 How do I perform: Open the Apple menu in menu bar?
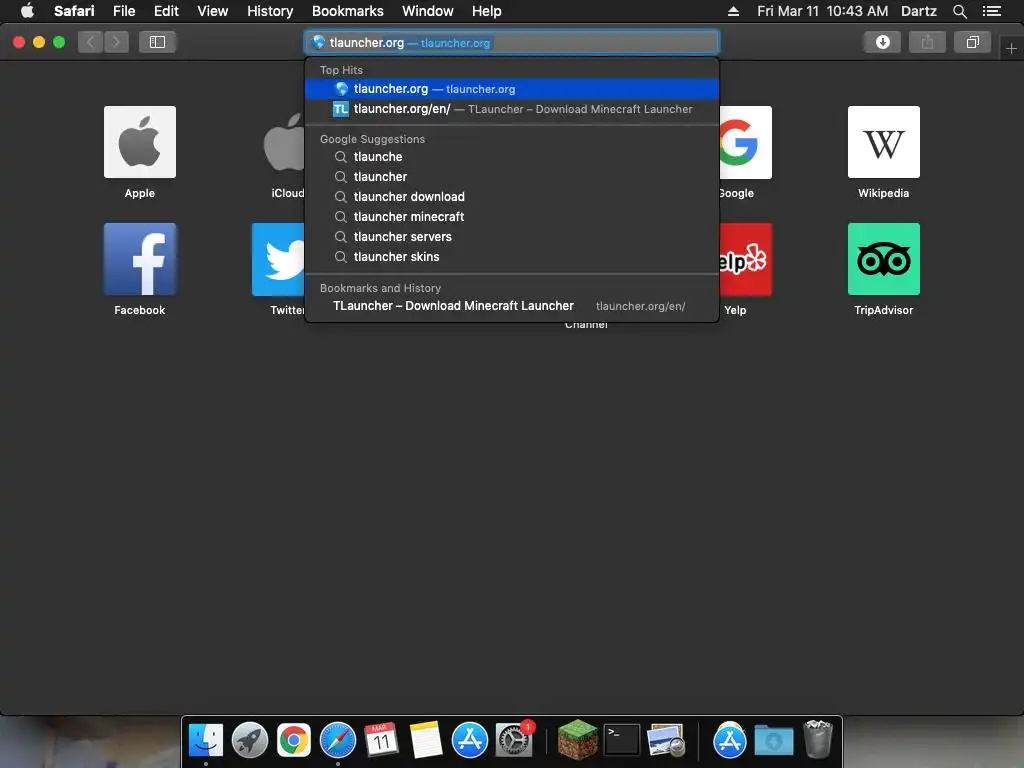[x=27, y=11]
